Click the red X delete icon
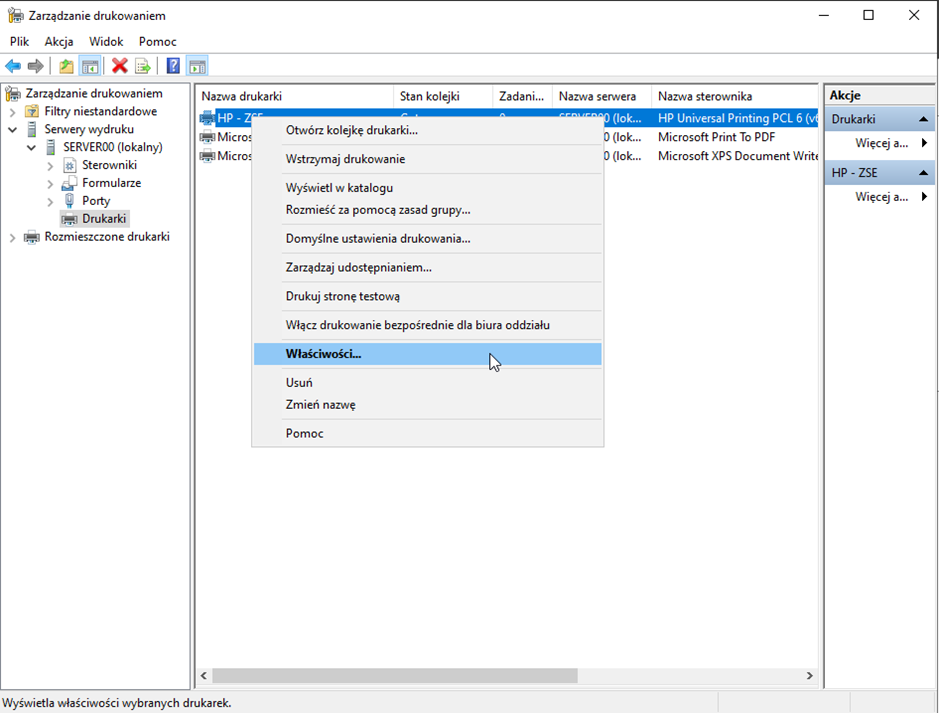Viewport: 939px width, 713px height. coord(120,66)
